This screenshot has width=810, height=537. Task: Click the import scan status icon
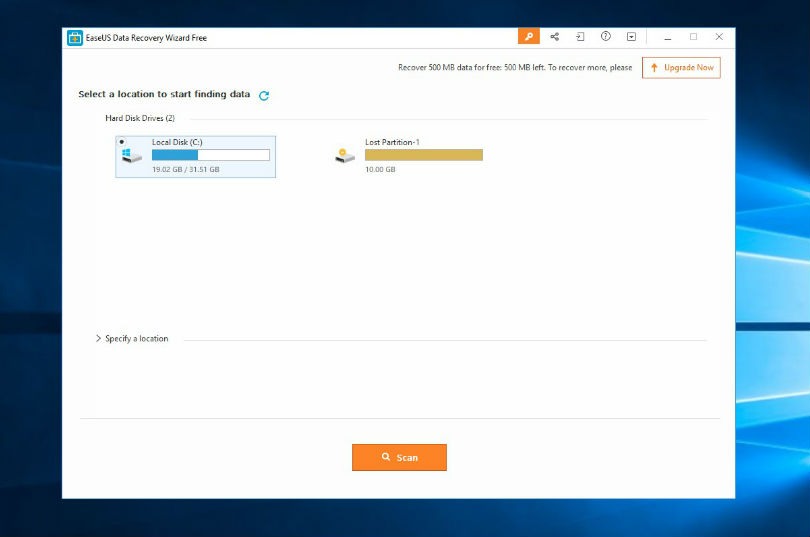tap(580, 37)
